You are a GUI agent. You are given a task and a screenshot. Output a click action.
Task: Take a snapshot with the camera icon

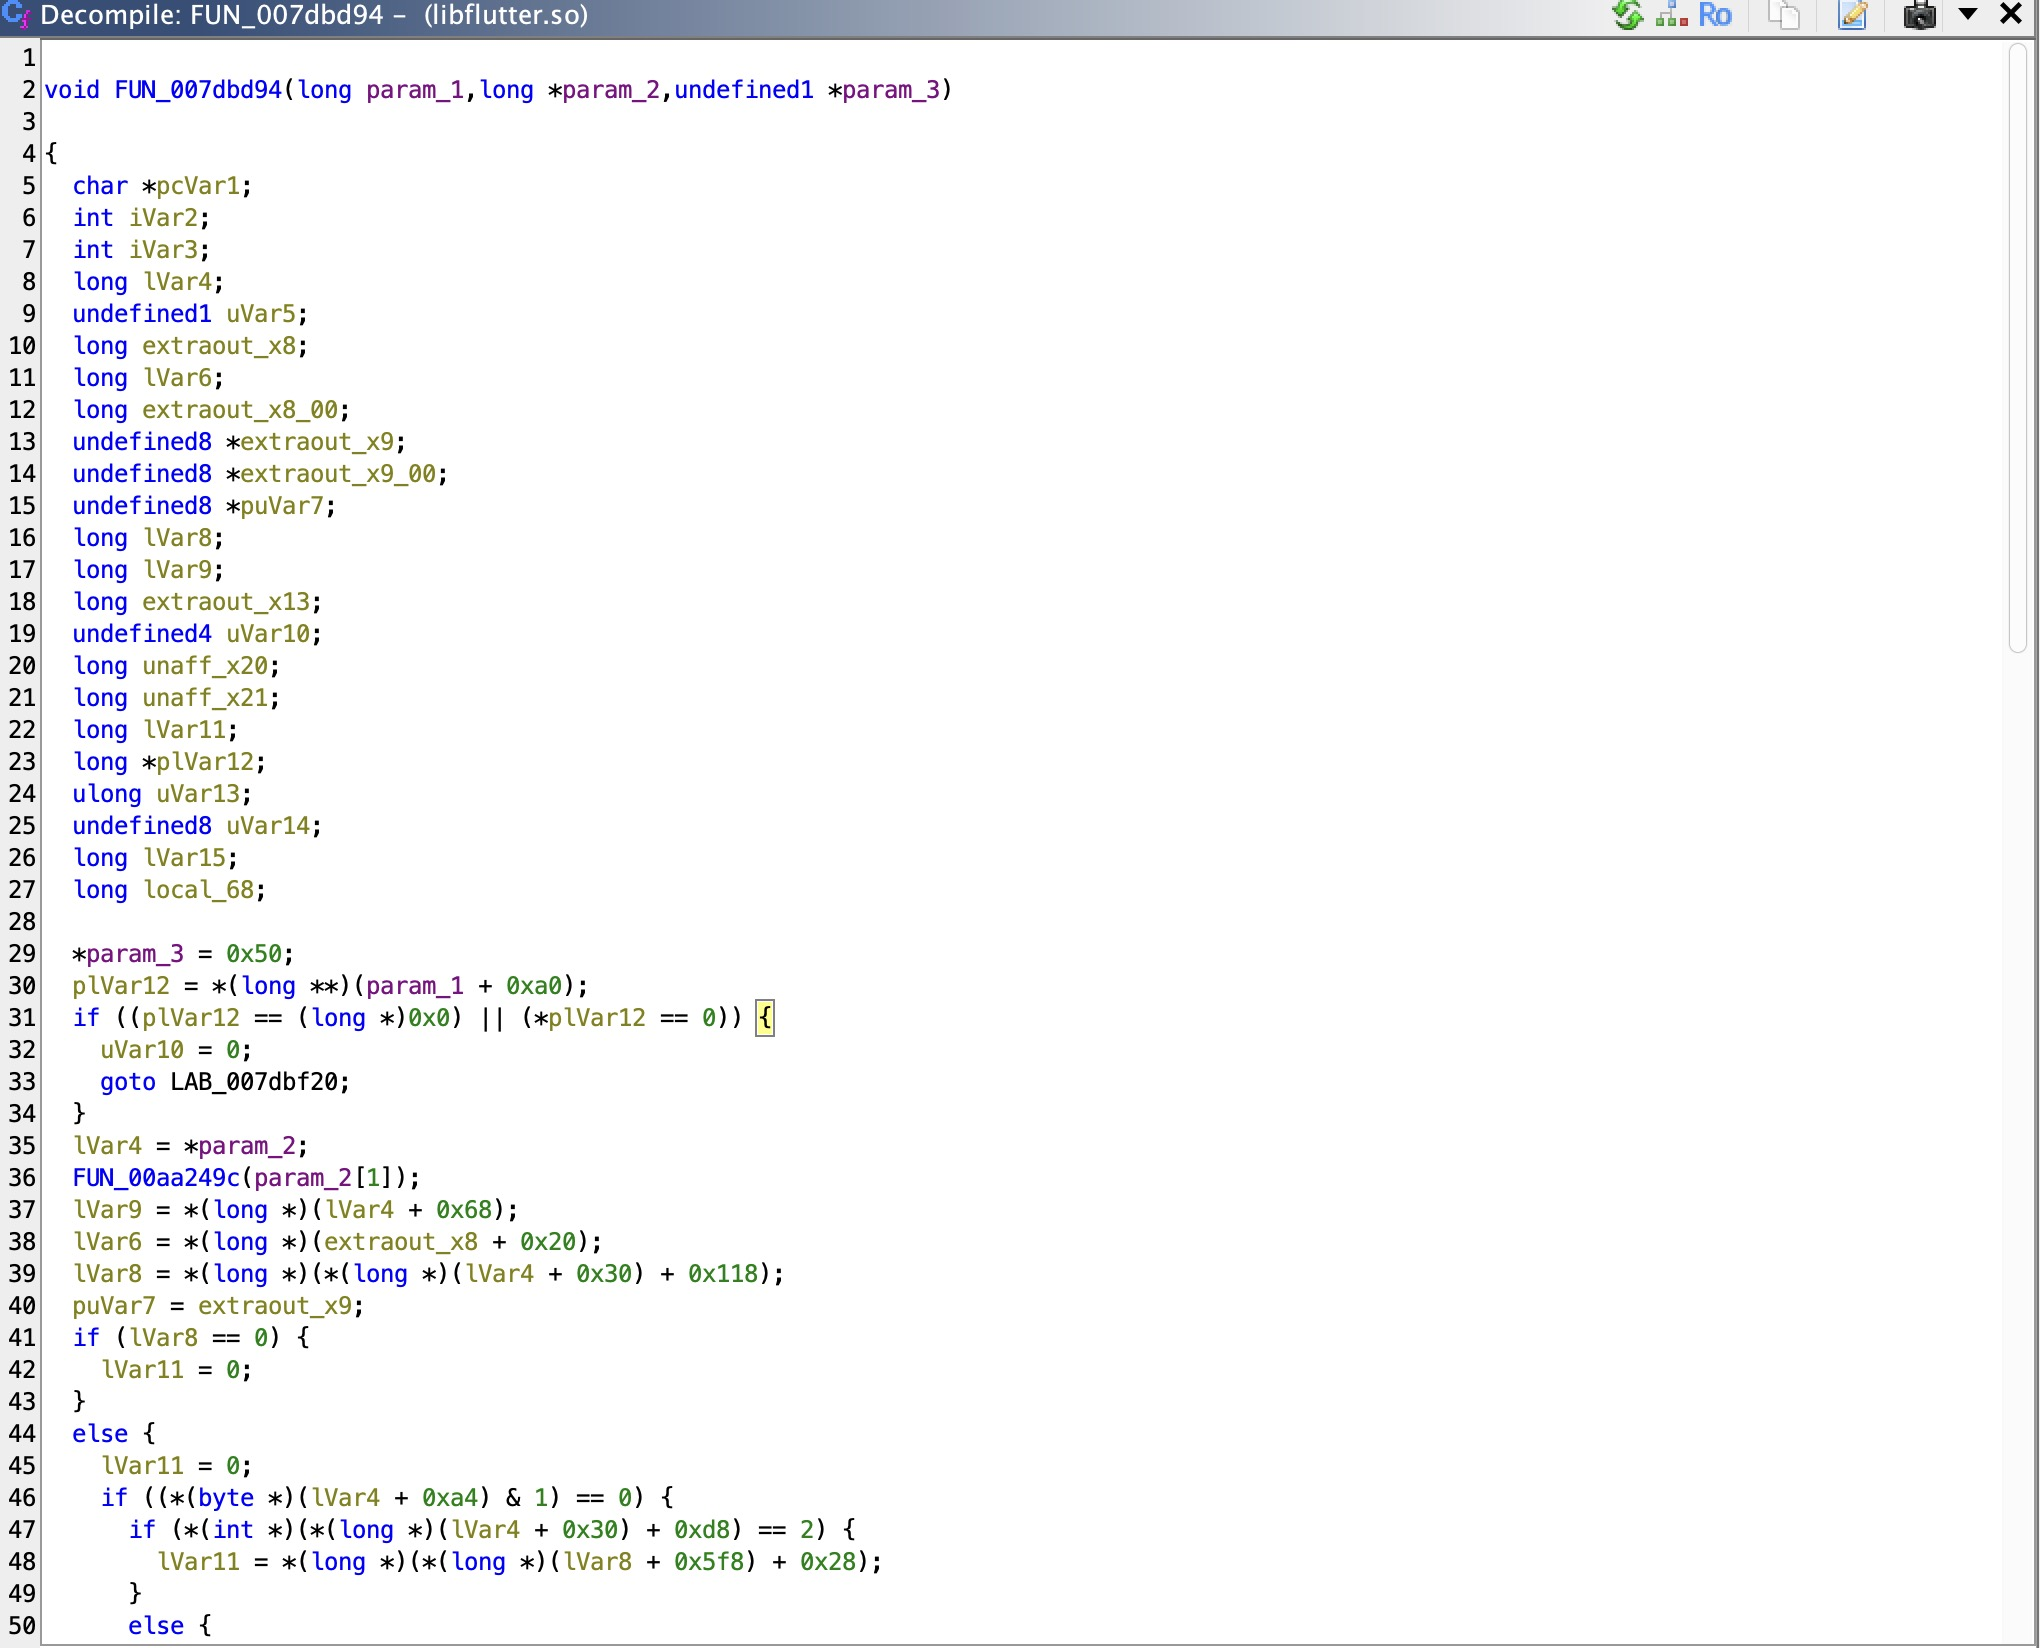coord(1919,16)
